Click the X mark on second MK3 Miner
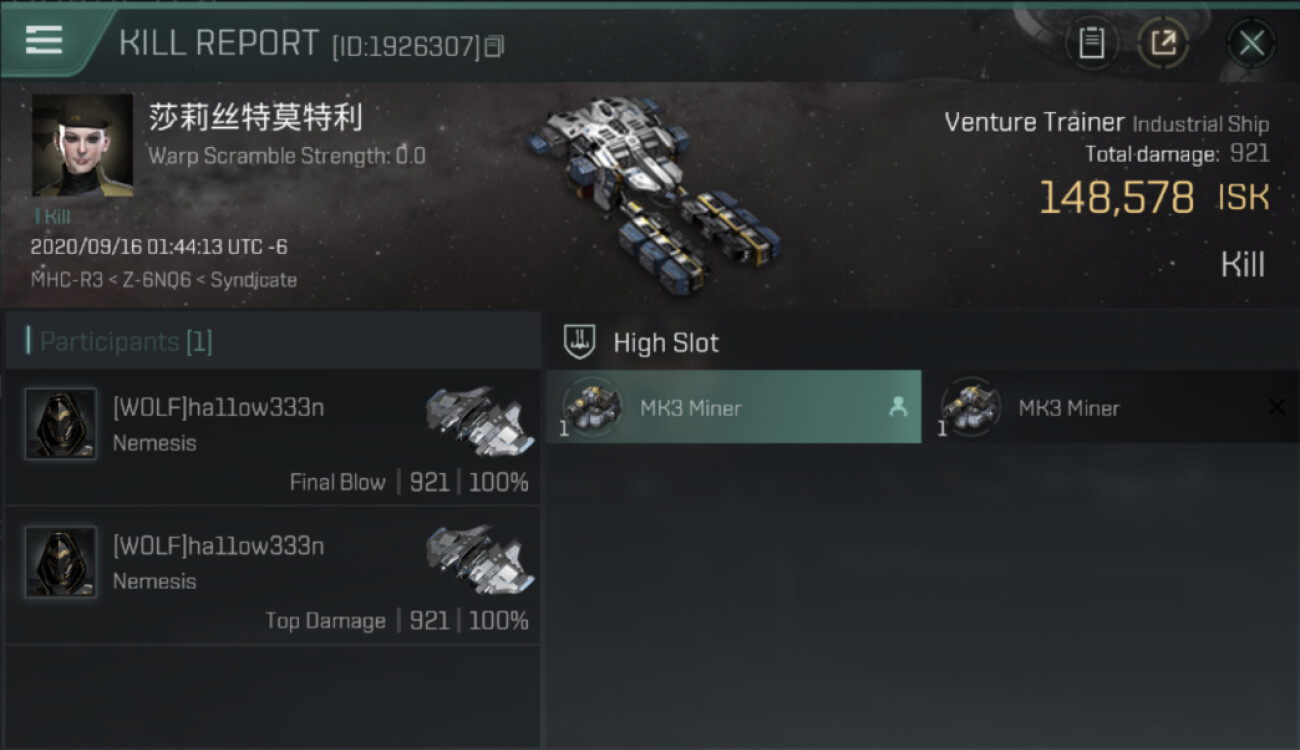This screenshot has width=1300, height=750. point(1276,406)
